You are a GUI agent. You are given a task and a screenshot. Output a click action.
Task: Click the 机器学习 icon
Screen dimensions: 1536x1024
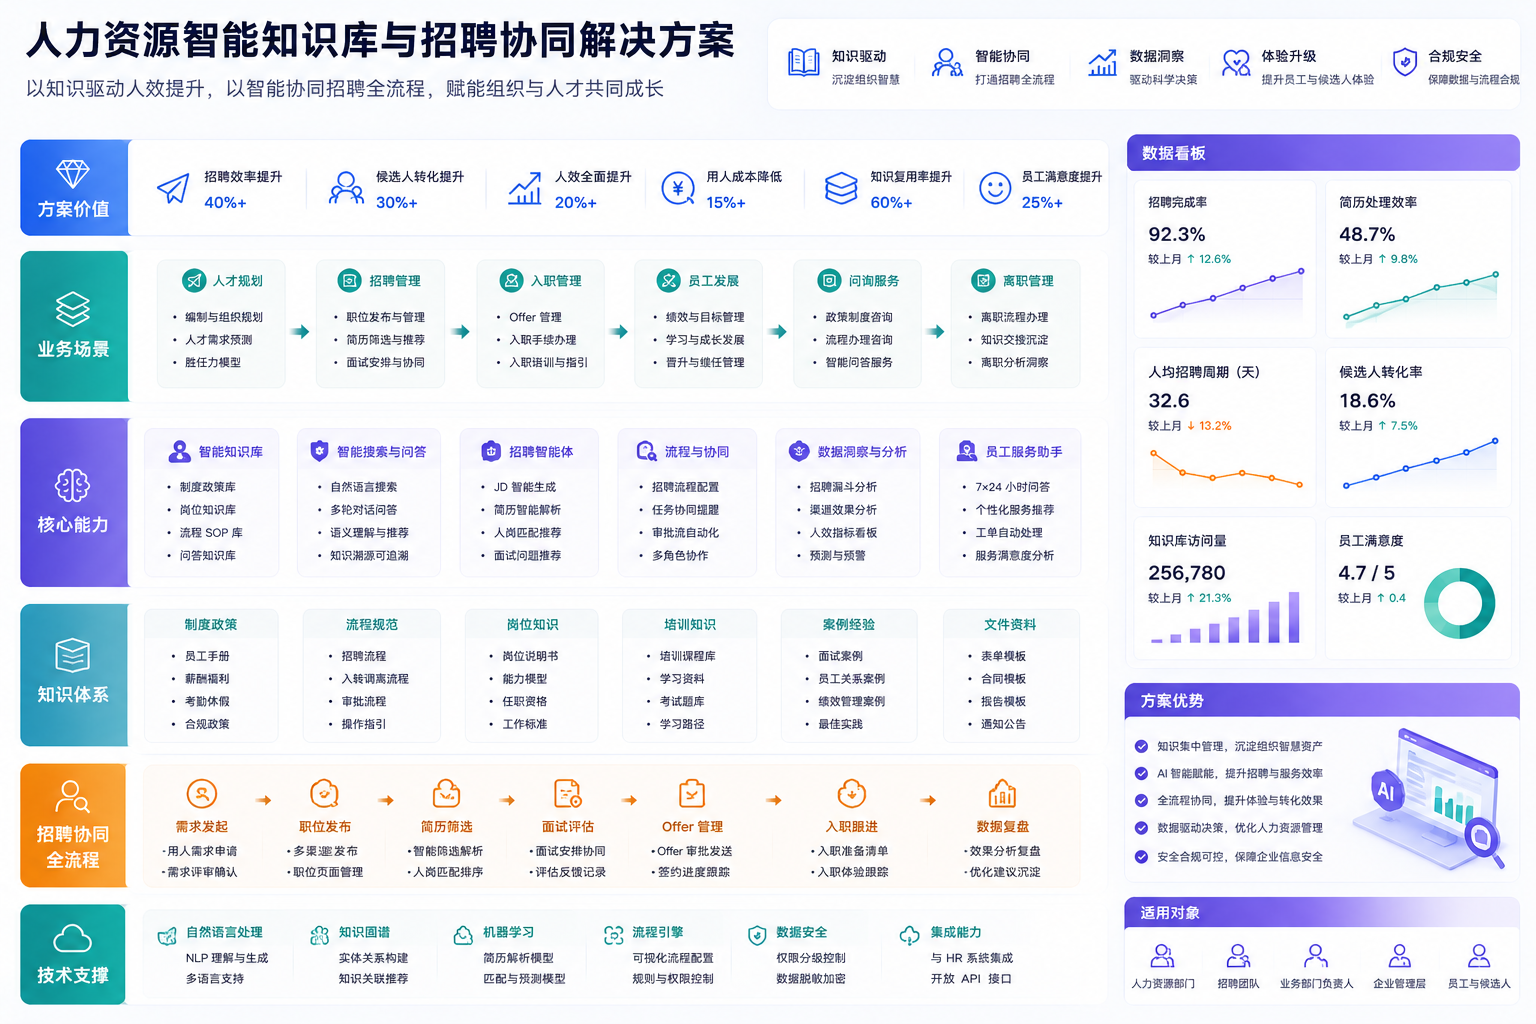coord(463,935)
